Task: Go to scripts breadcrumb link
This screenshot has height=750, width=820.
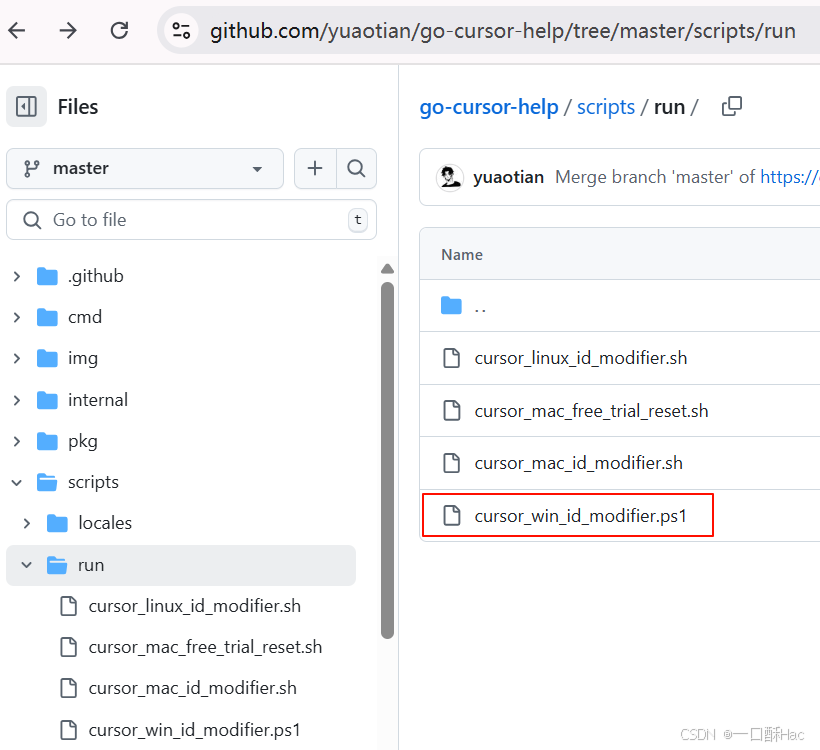Action: tap(606, 107)
